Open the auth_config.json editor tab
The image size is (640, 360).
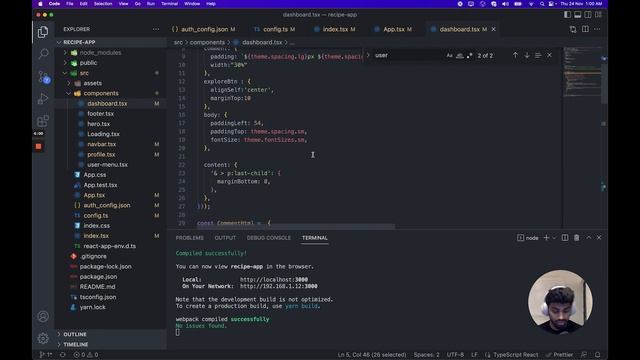204,29
